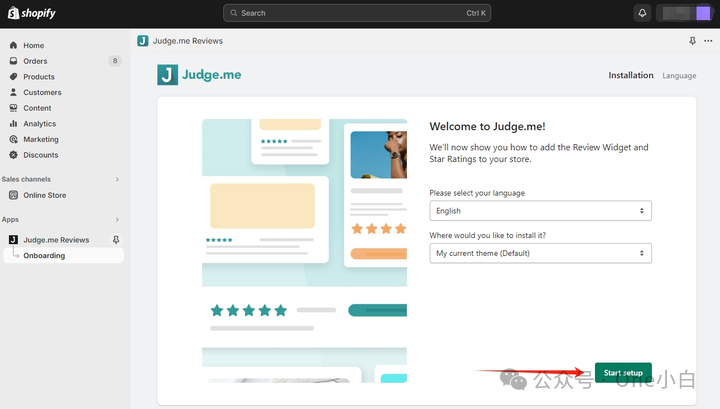Expand the Apps section

(x=117, y=219)
